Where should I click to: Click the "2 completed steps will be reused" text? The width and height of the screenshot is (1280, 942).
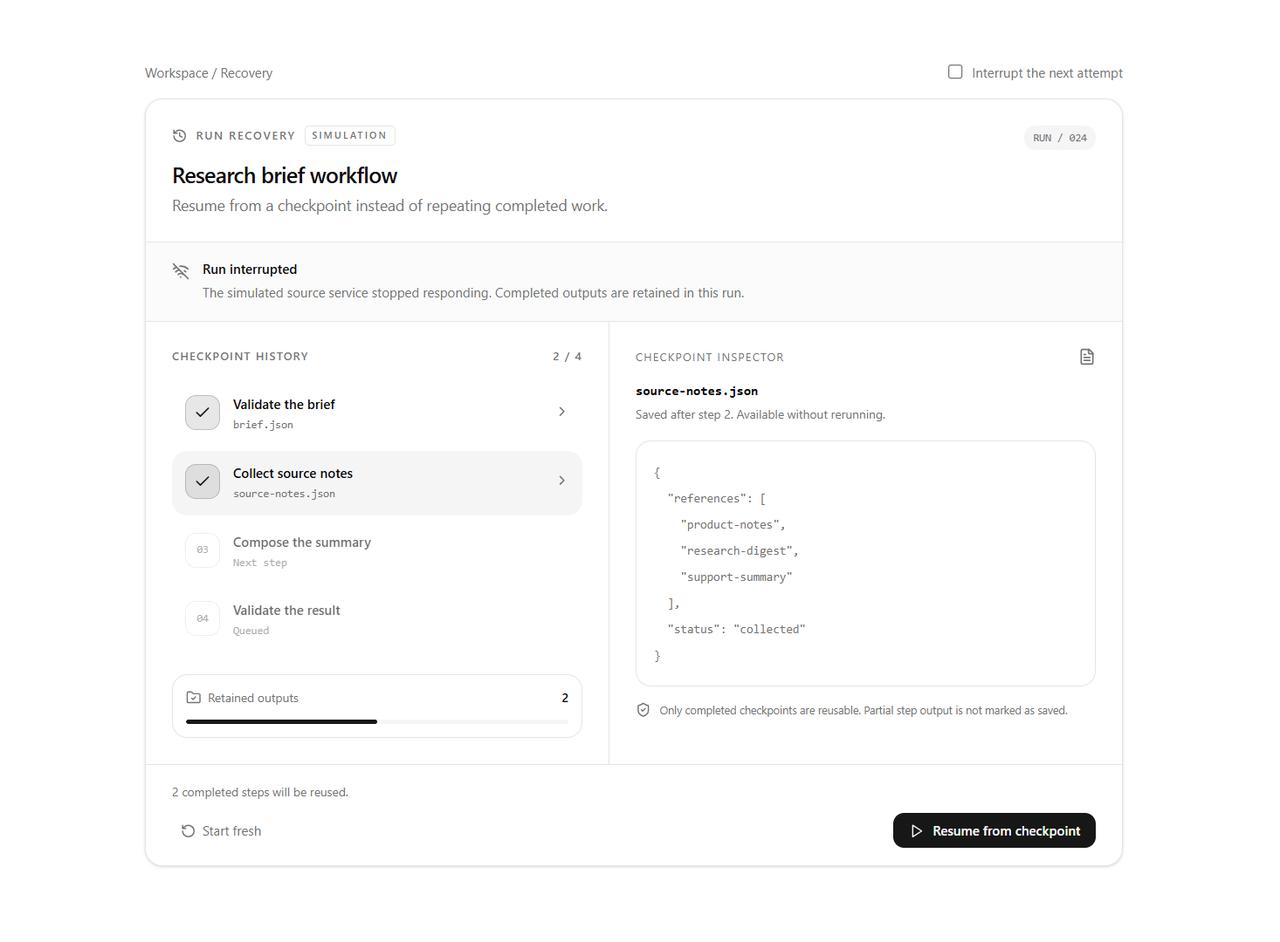tap(260, 792)
